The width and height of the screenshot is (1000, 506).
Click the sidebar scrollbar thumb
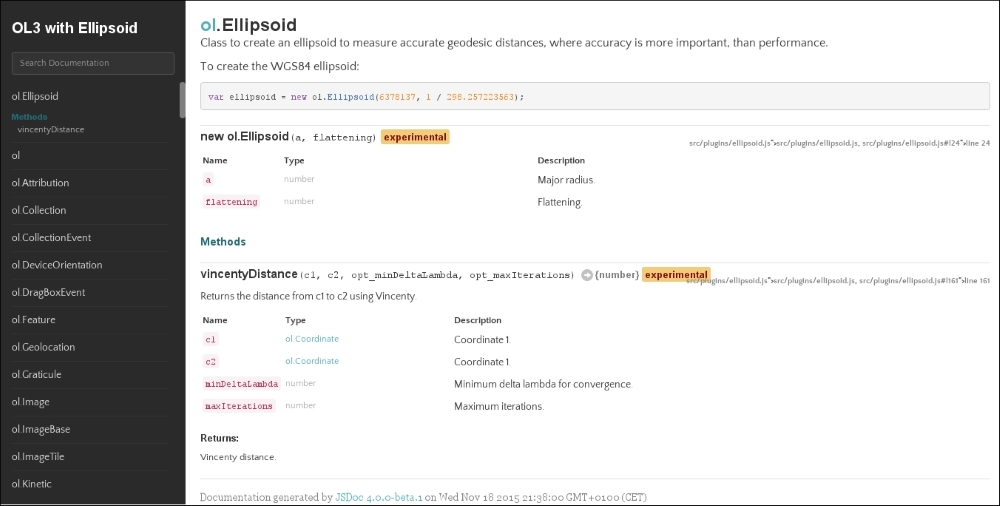[x=182, y=100]
